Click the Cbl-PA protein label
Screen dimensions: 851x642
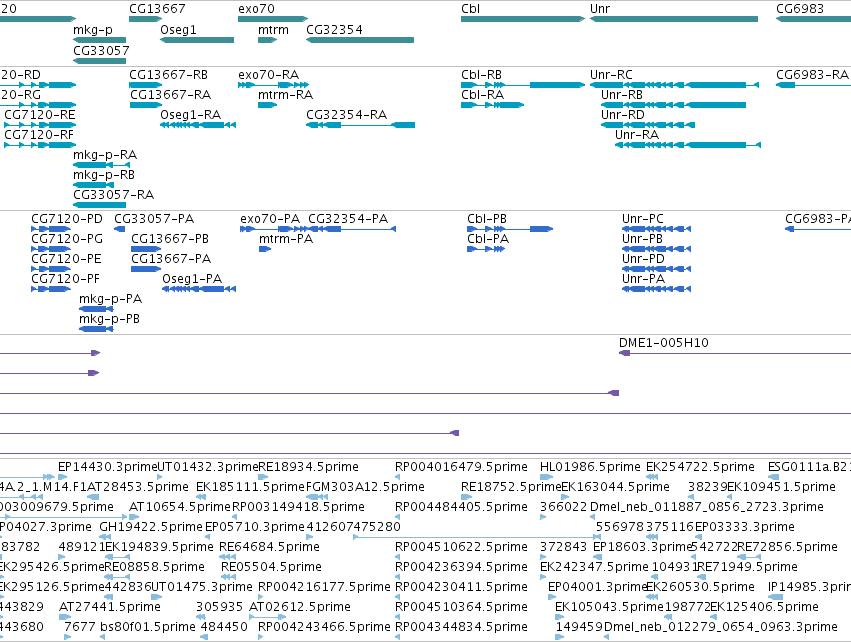point(488,239)
